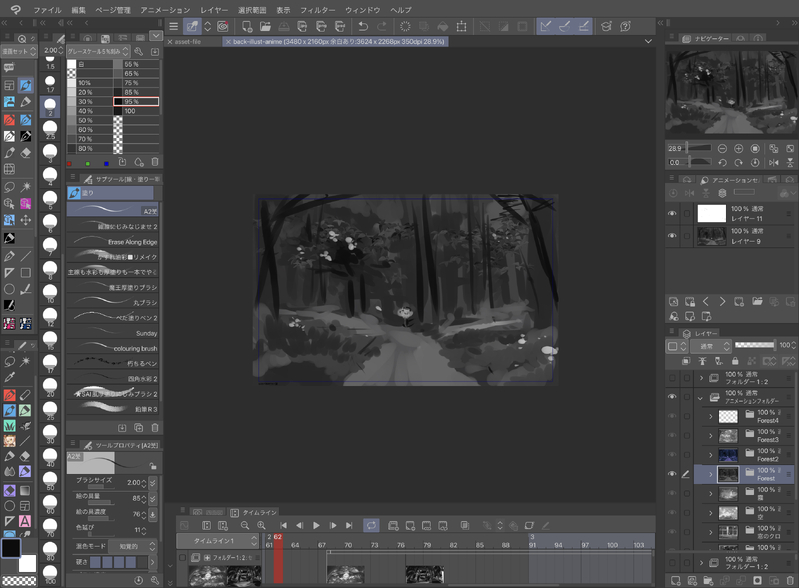Click the lock layer icon
Viewport: 799px width, 588px height.
click(735, 361)
